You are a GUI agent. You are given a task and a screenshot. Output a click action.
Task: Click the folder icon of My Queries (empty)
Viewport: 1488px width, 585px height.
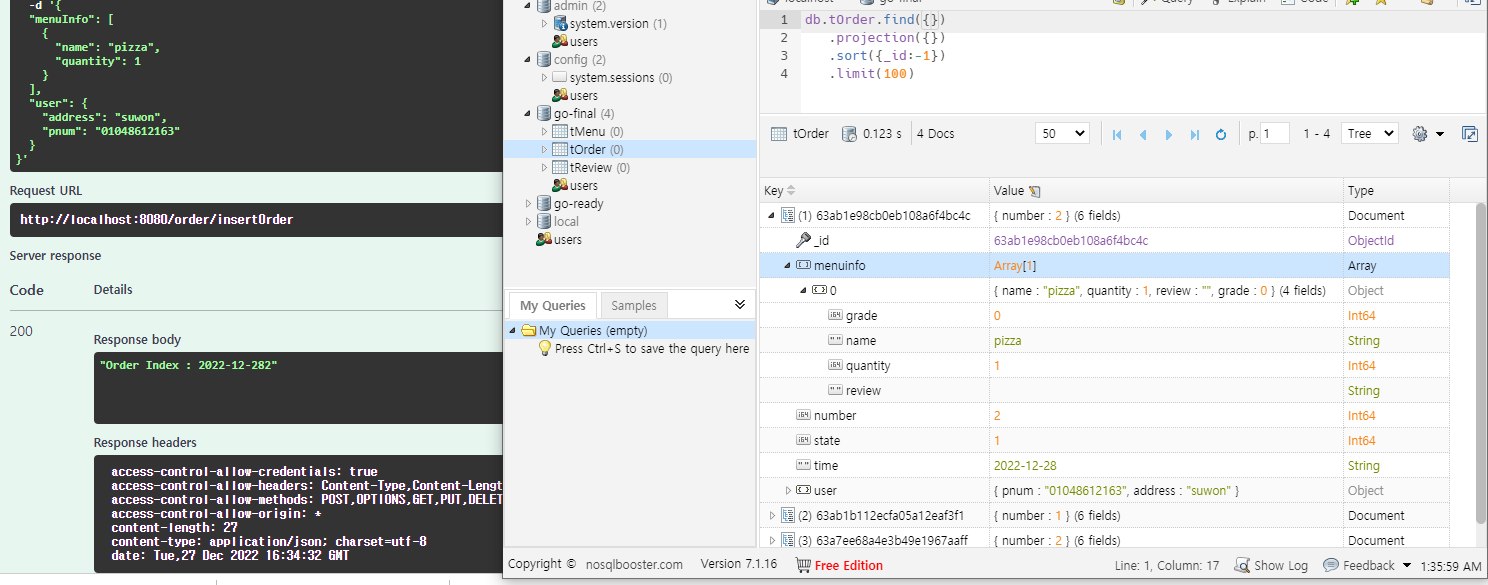pos(528,330)
